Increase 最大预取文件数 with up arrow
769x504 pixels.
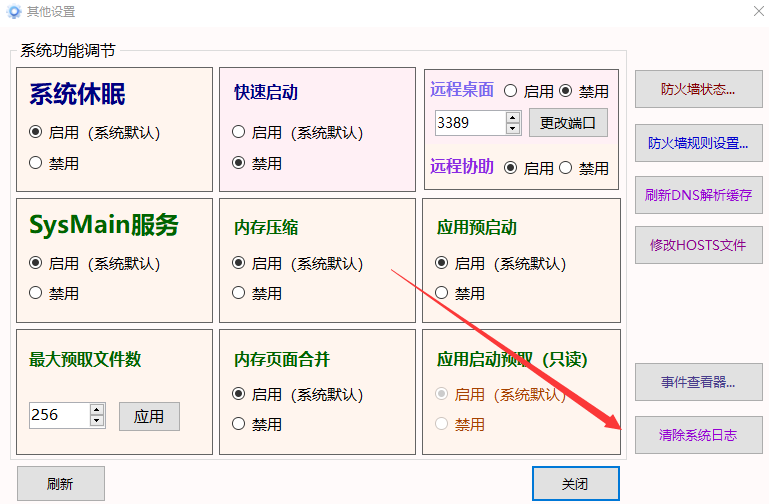pyautogui.click(x=97, y=409)
